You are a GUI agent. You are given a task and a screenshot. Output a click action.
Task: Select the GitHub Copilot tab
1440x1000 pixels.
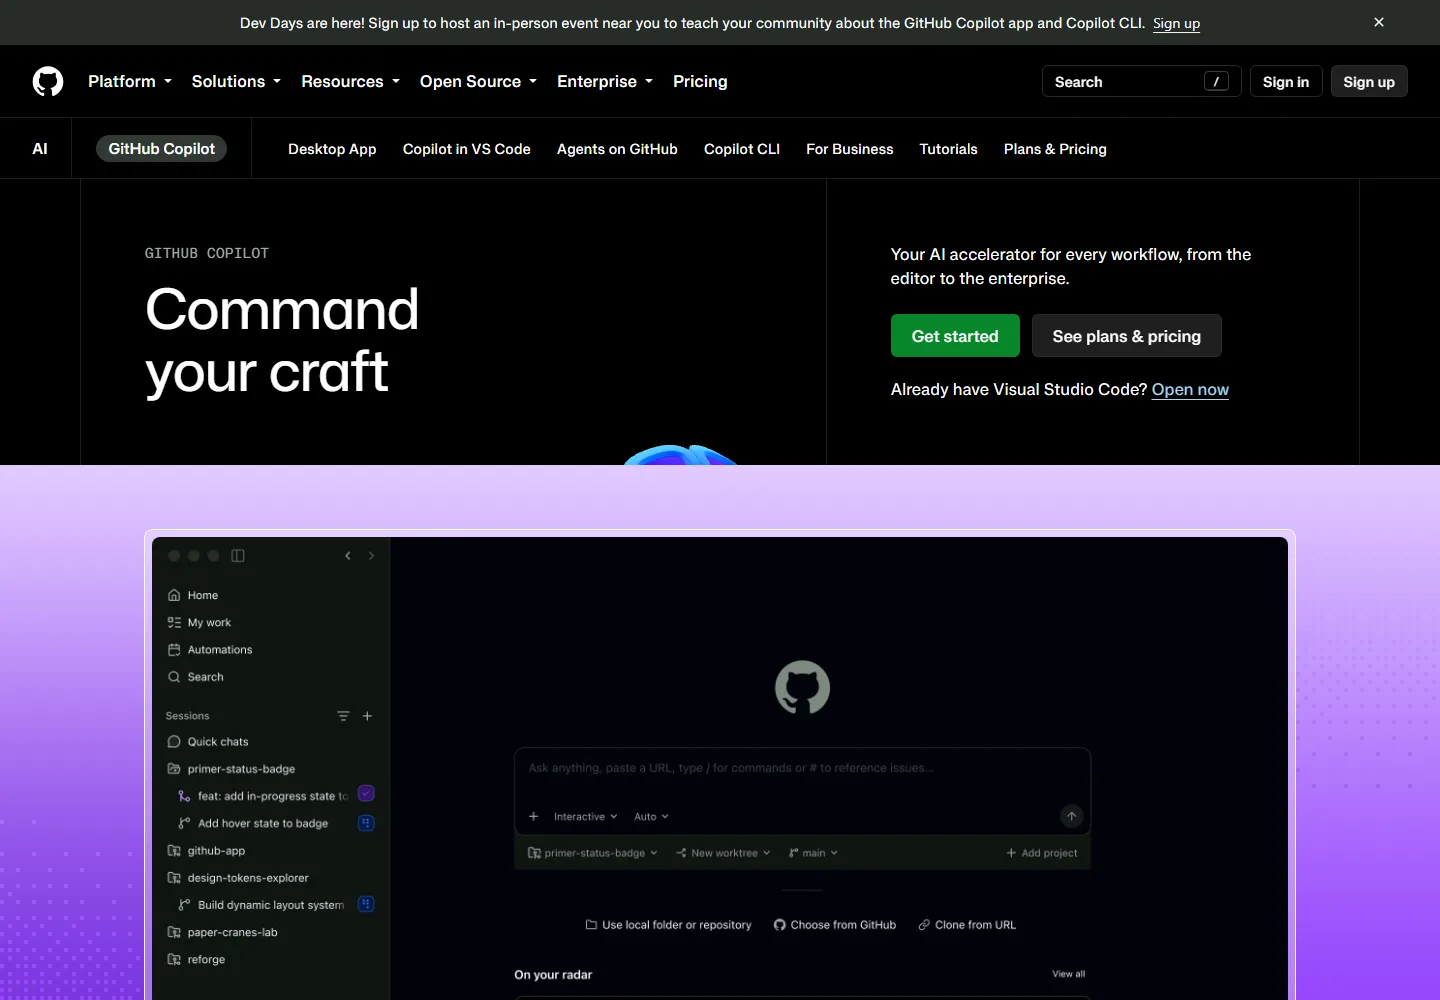tap(162, 149)
